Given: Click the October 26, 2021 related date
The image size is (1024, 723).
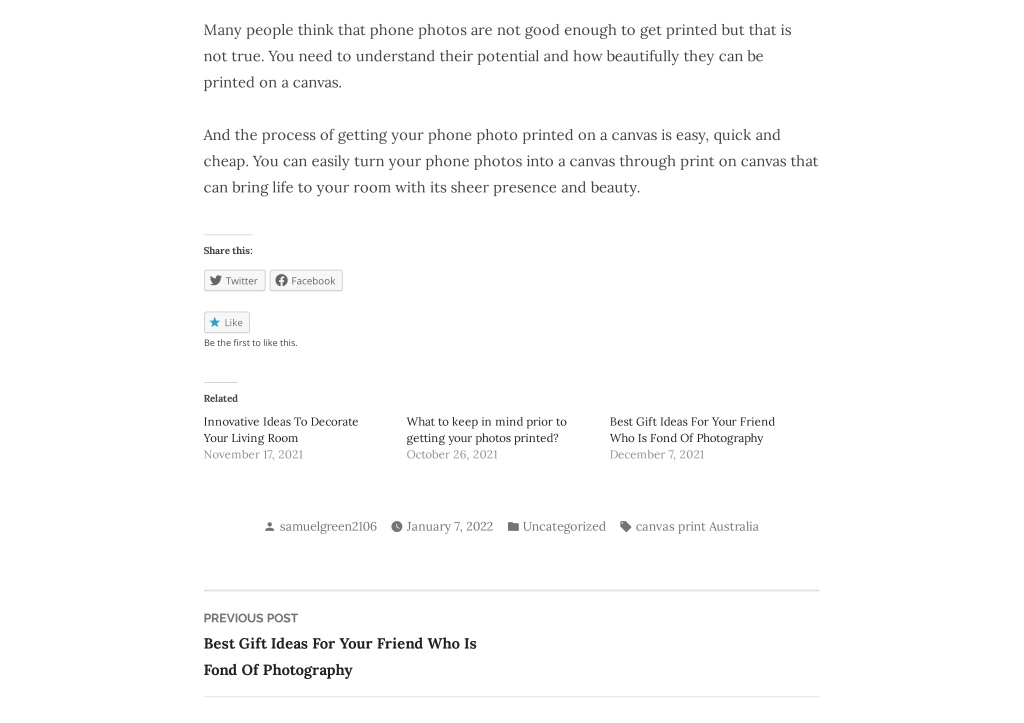Looking at the screenshot, I should click(452, 455).
